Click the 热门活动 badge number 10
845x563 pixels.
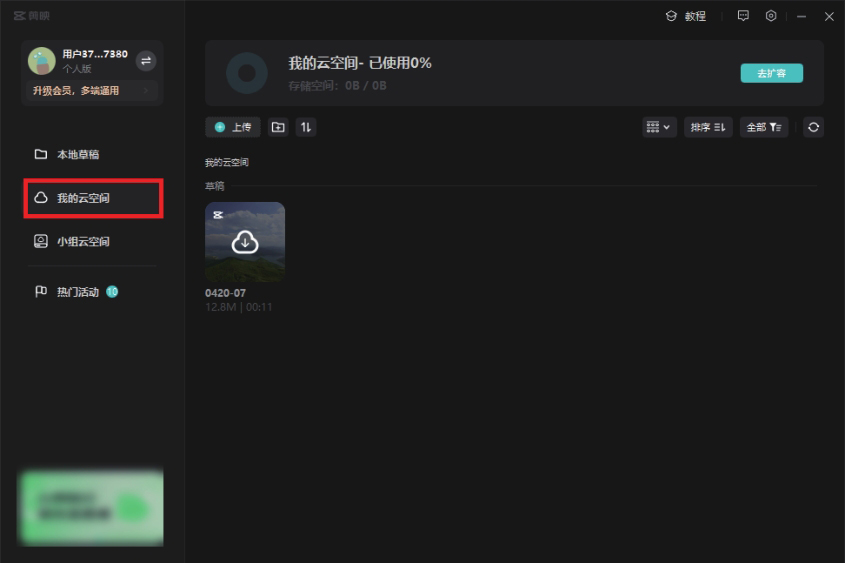click(x=112, y=292)
